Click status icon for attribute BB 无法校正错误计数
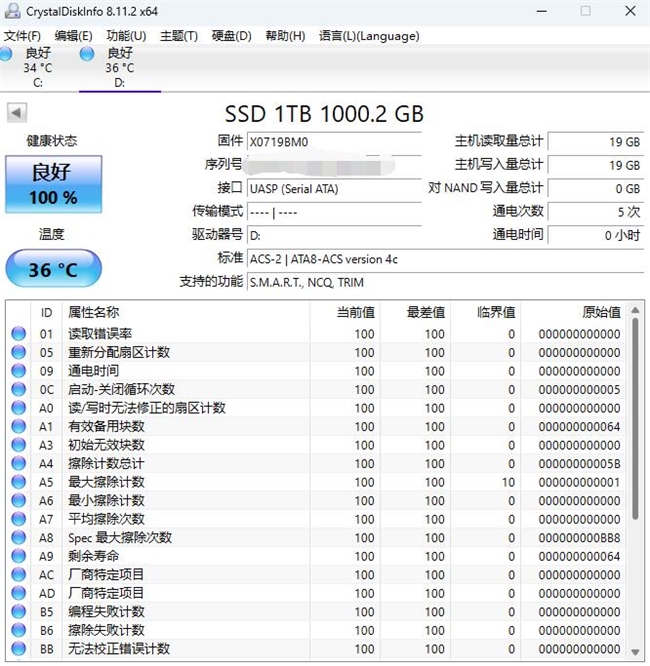The width and height of the screenshot is (650, 666). click(18, 649)
